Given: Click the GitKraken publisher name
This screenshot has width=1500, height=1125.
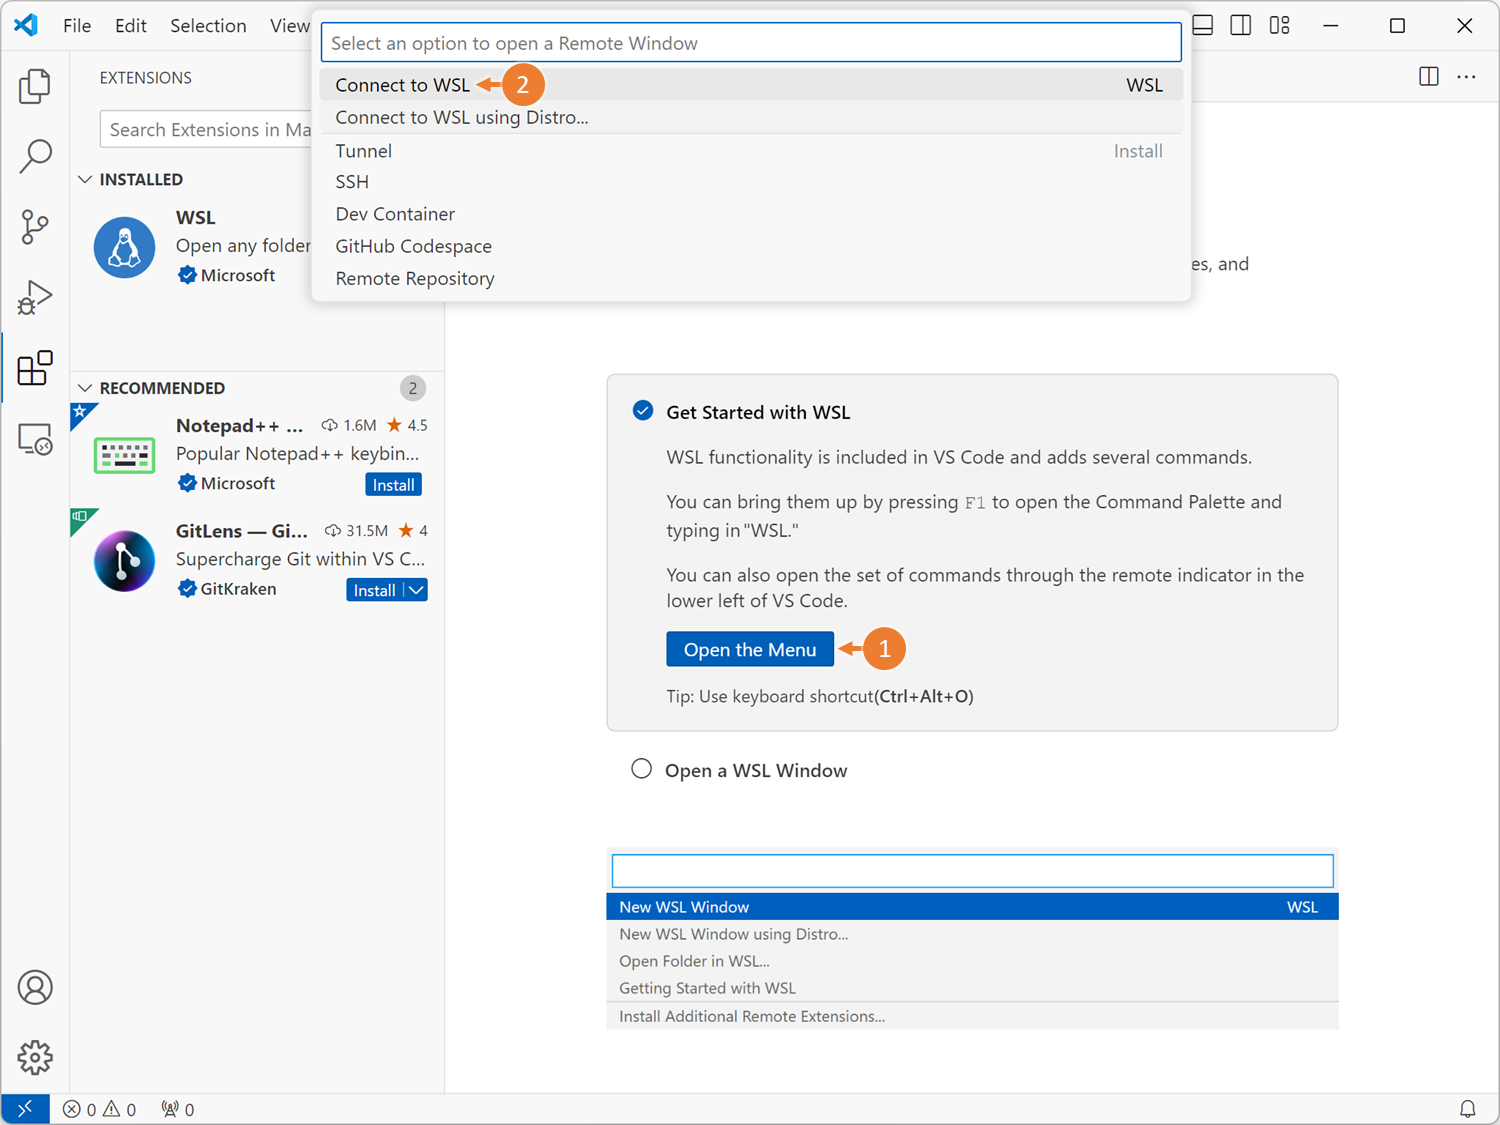Looking at the screenshot, I should [x=238, y=589].
